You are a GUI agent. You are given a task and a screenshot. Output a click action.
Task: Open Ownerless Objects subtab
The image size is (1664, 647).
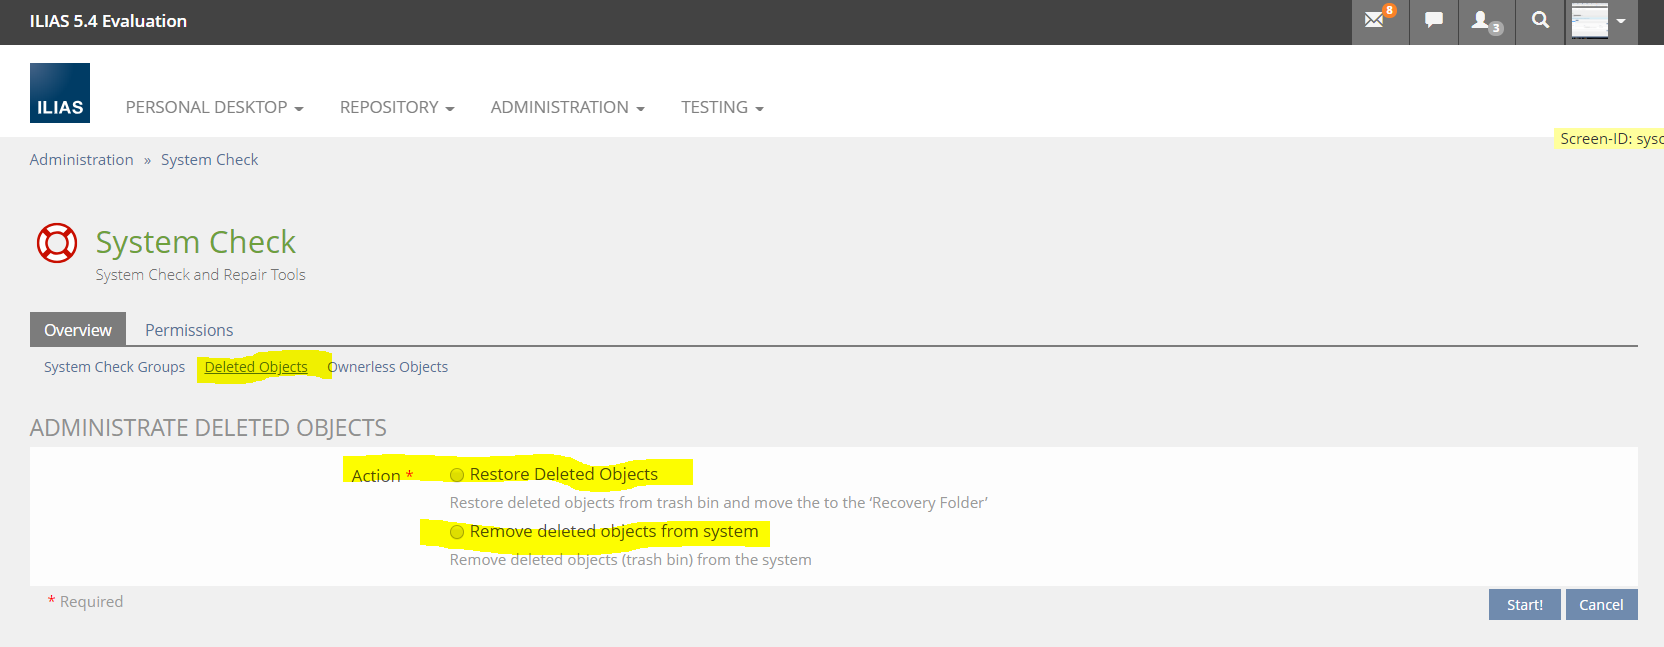point(388,367)
